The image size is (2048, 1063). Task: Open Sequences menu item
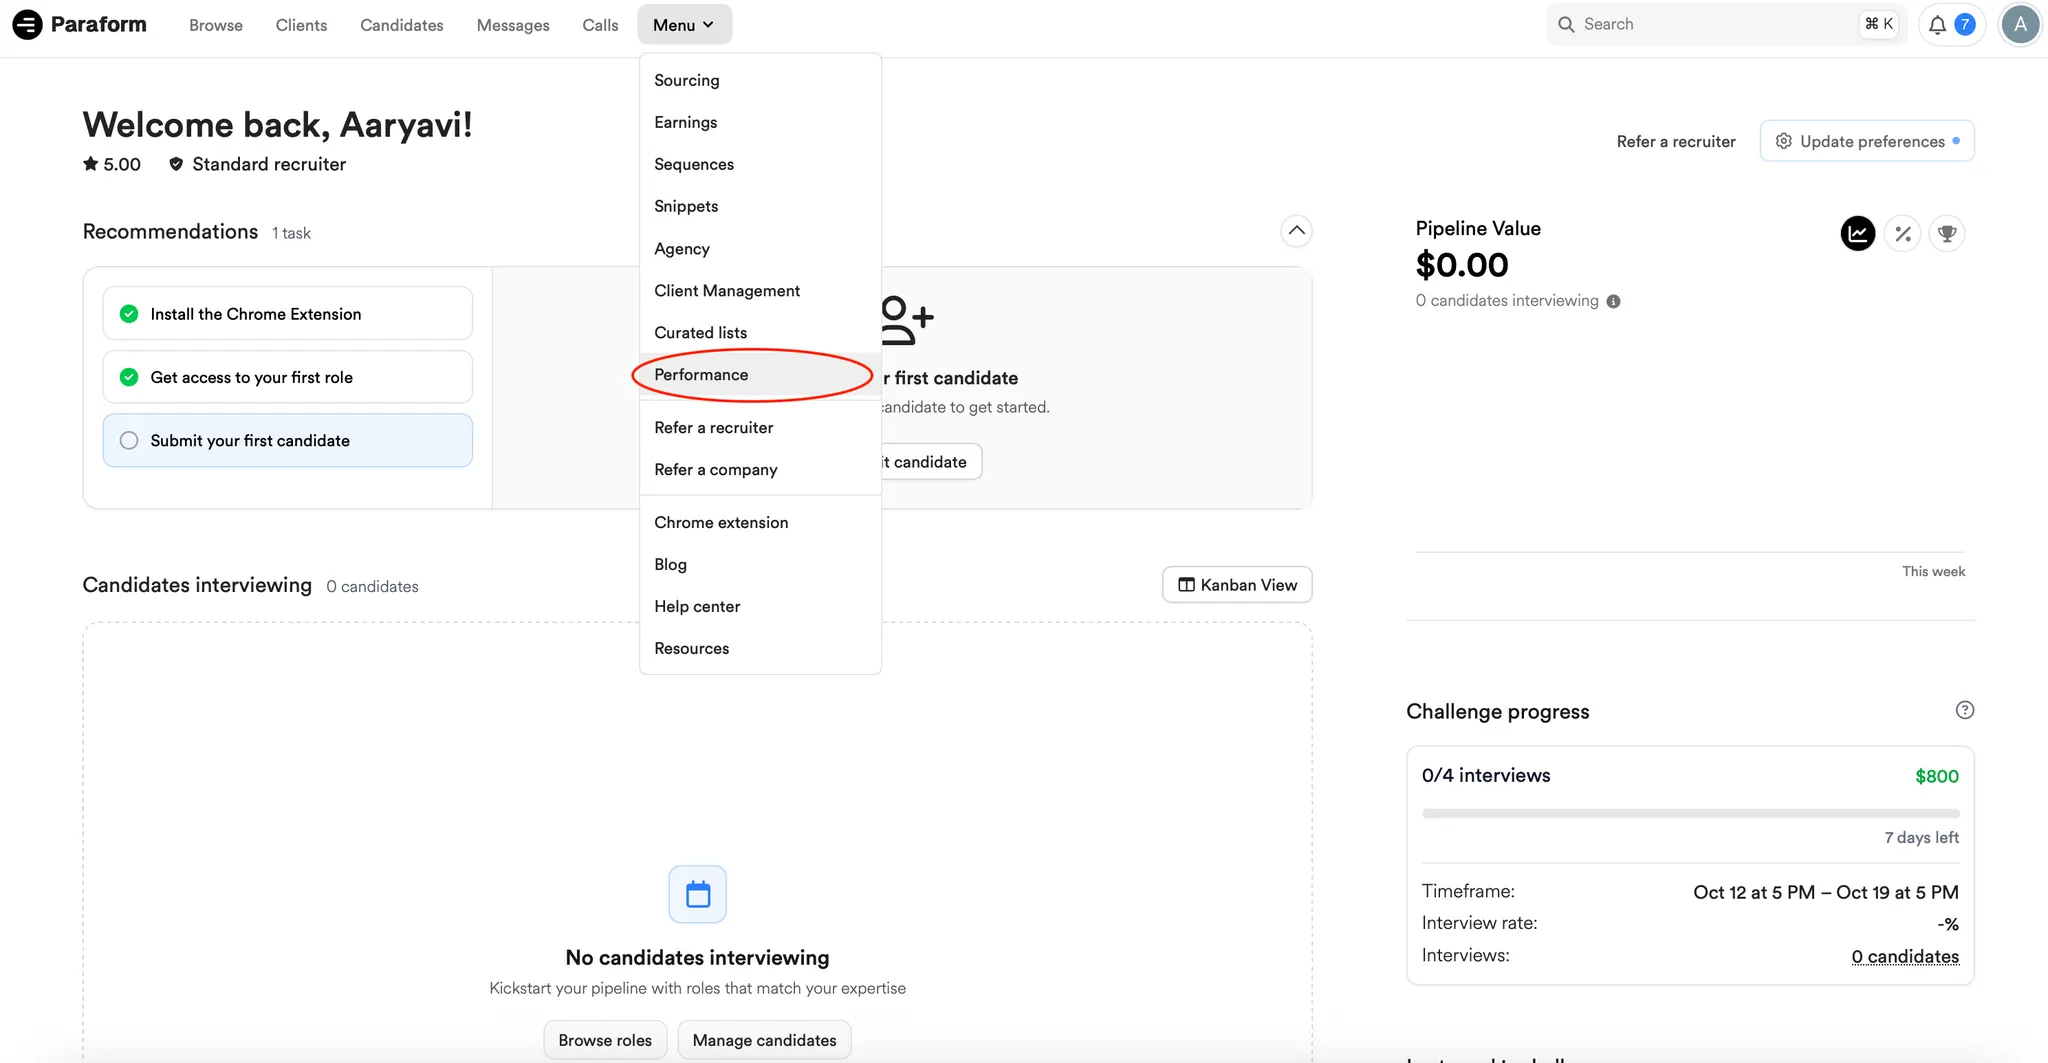pos(760,164)
